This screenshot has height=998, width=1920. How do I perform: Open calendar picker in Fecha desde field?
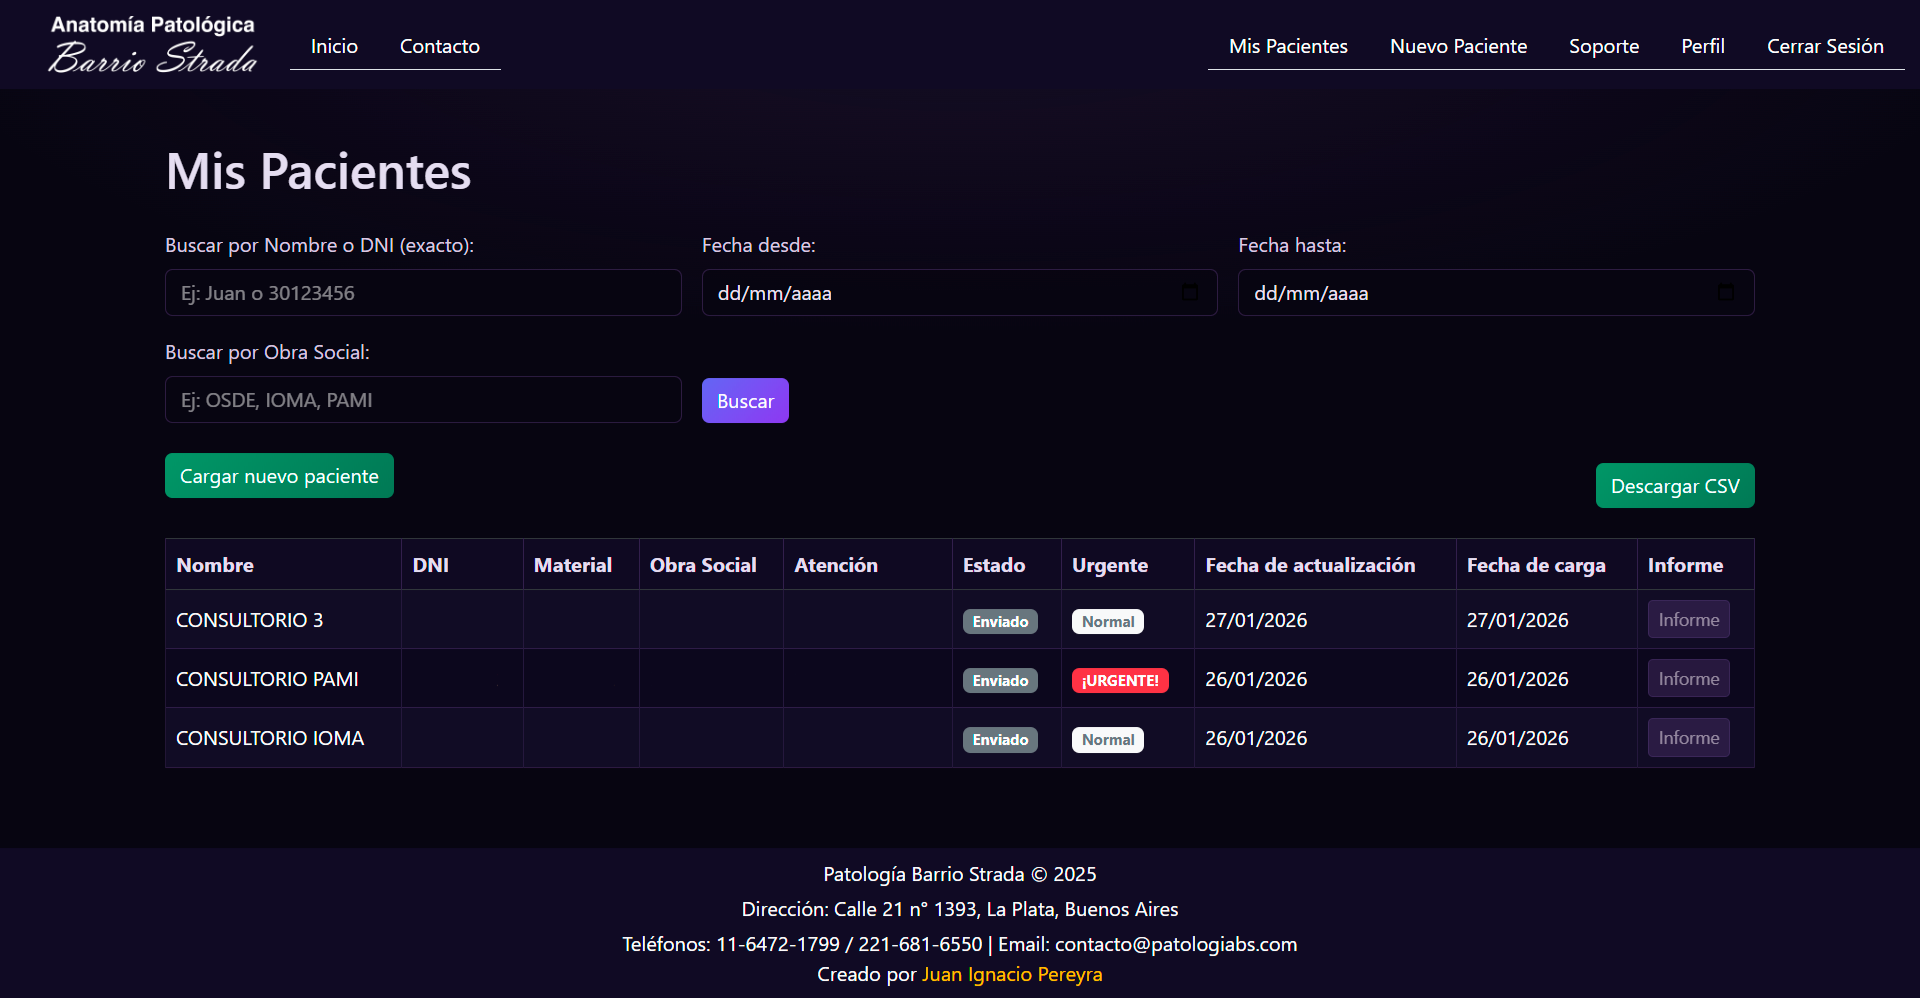click(x=1189, y=293)
